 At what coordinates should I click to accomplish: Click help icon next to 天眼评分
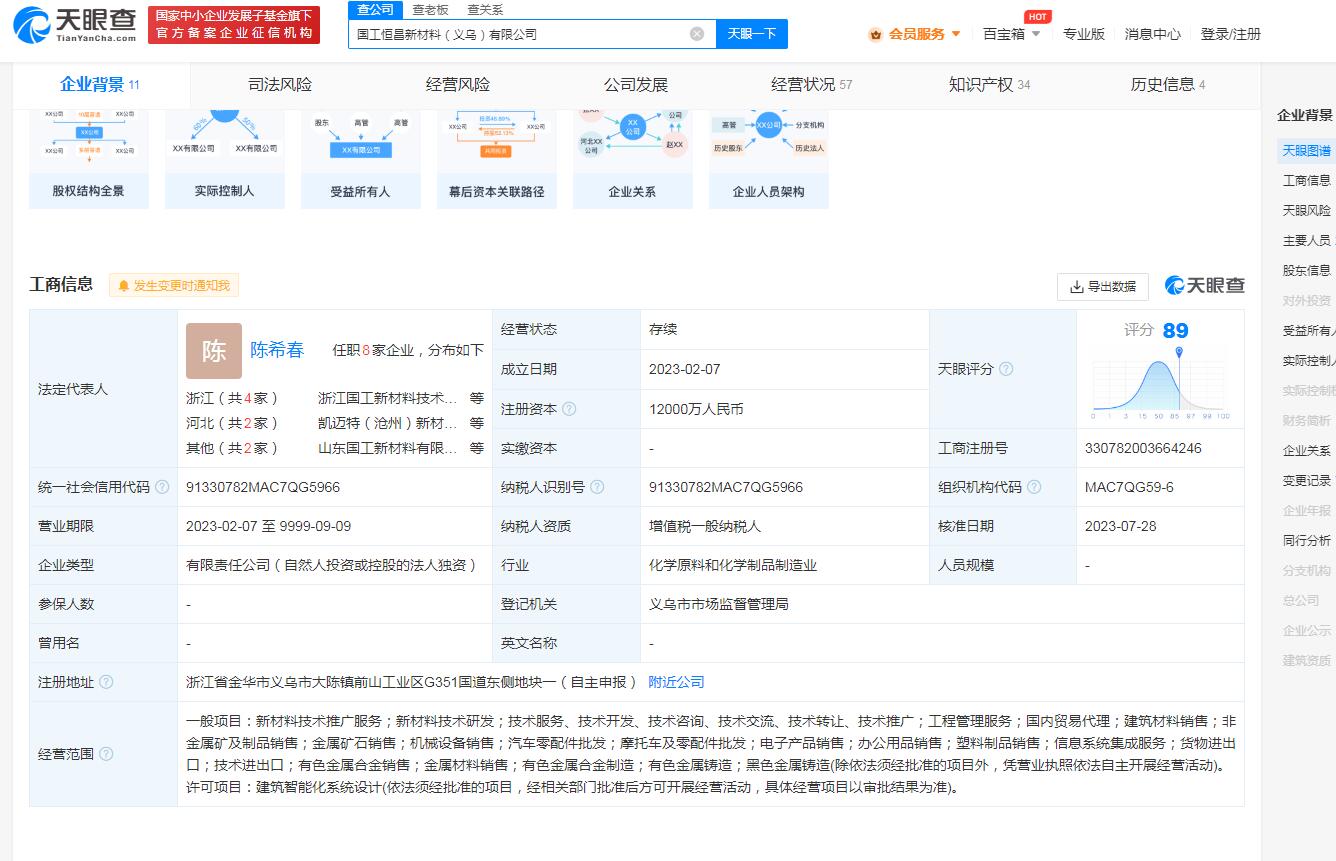(1006, 369)
